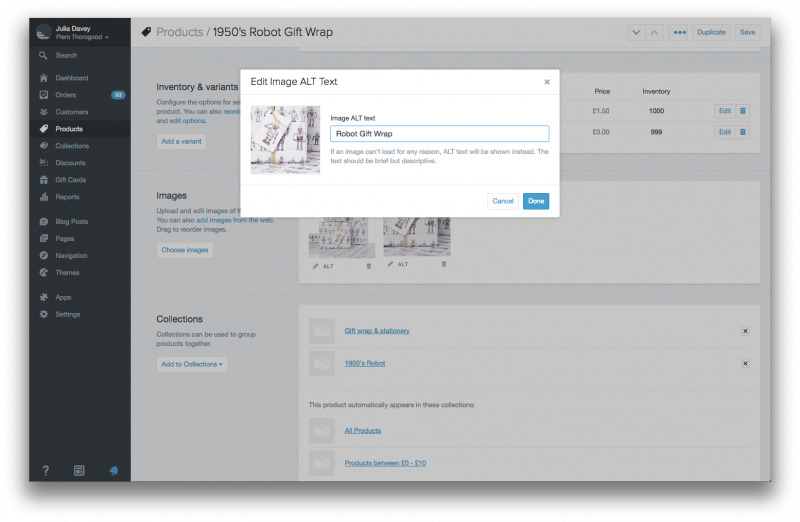
Task: Edit ALT text of second product image
Action: coord(398,264)
